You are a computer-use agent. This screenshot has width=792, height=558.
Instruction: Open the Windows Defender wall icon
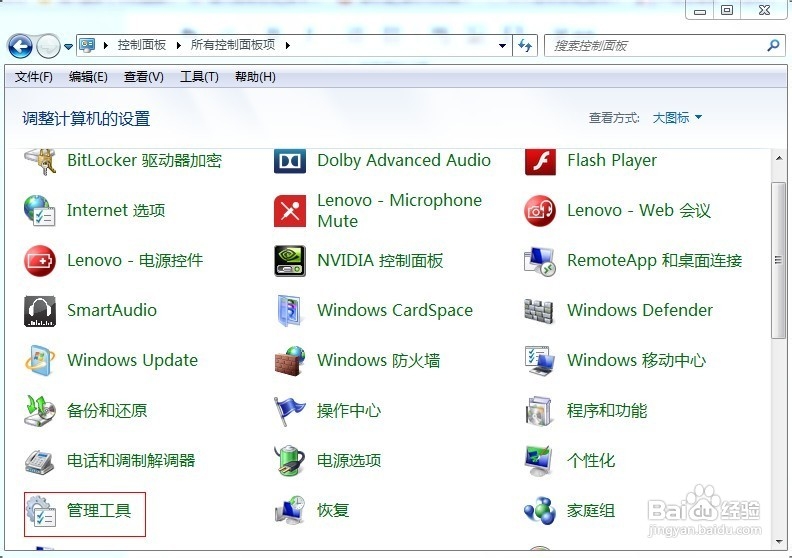(x=539, y=311)
